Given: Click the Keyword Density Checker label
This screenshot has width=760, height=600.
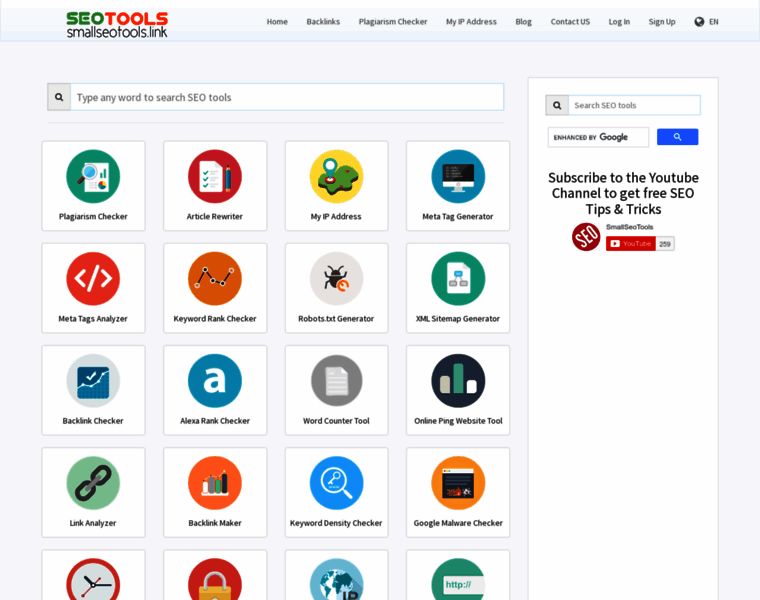Looking at the screenshot, I should (x=336, y=523).
